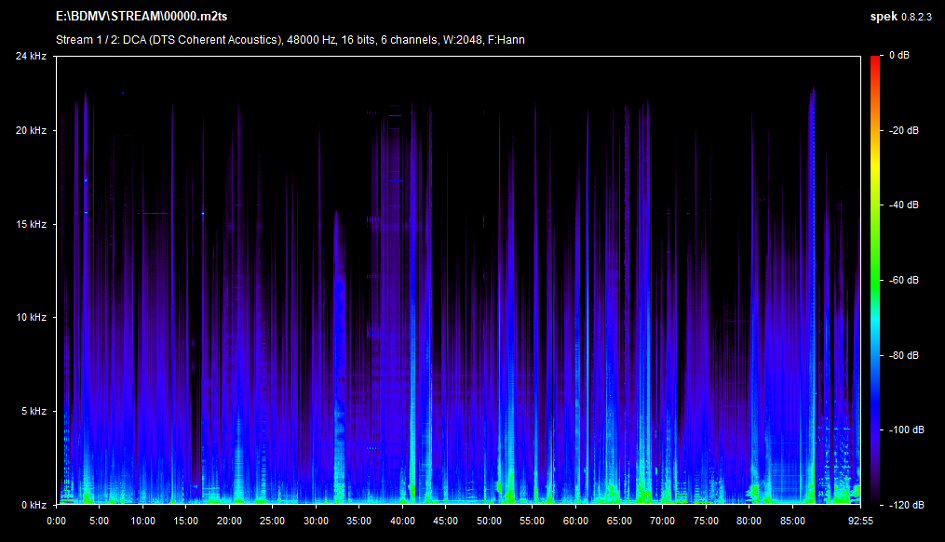Select the 20:00 time axis marker

[229, 521]
